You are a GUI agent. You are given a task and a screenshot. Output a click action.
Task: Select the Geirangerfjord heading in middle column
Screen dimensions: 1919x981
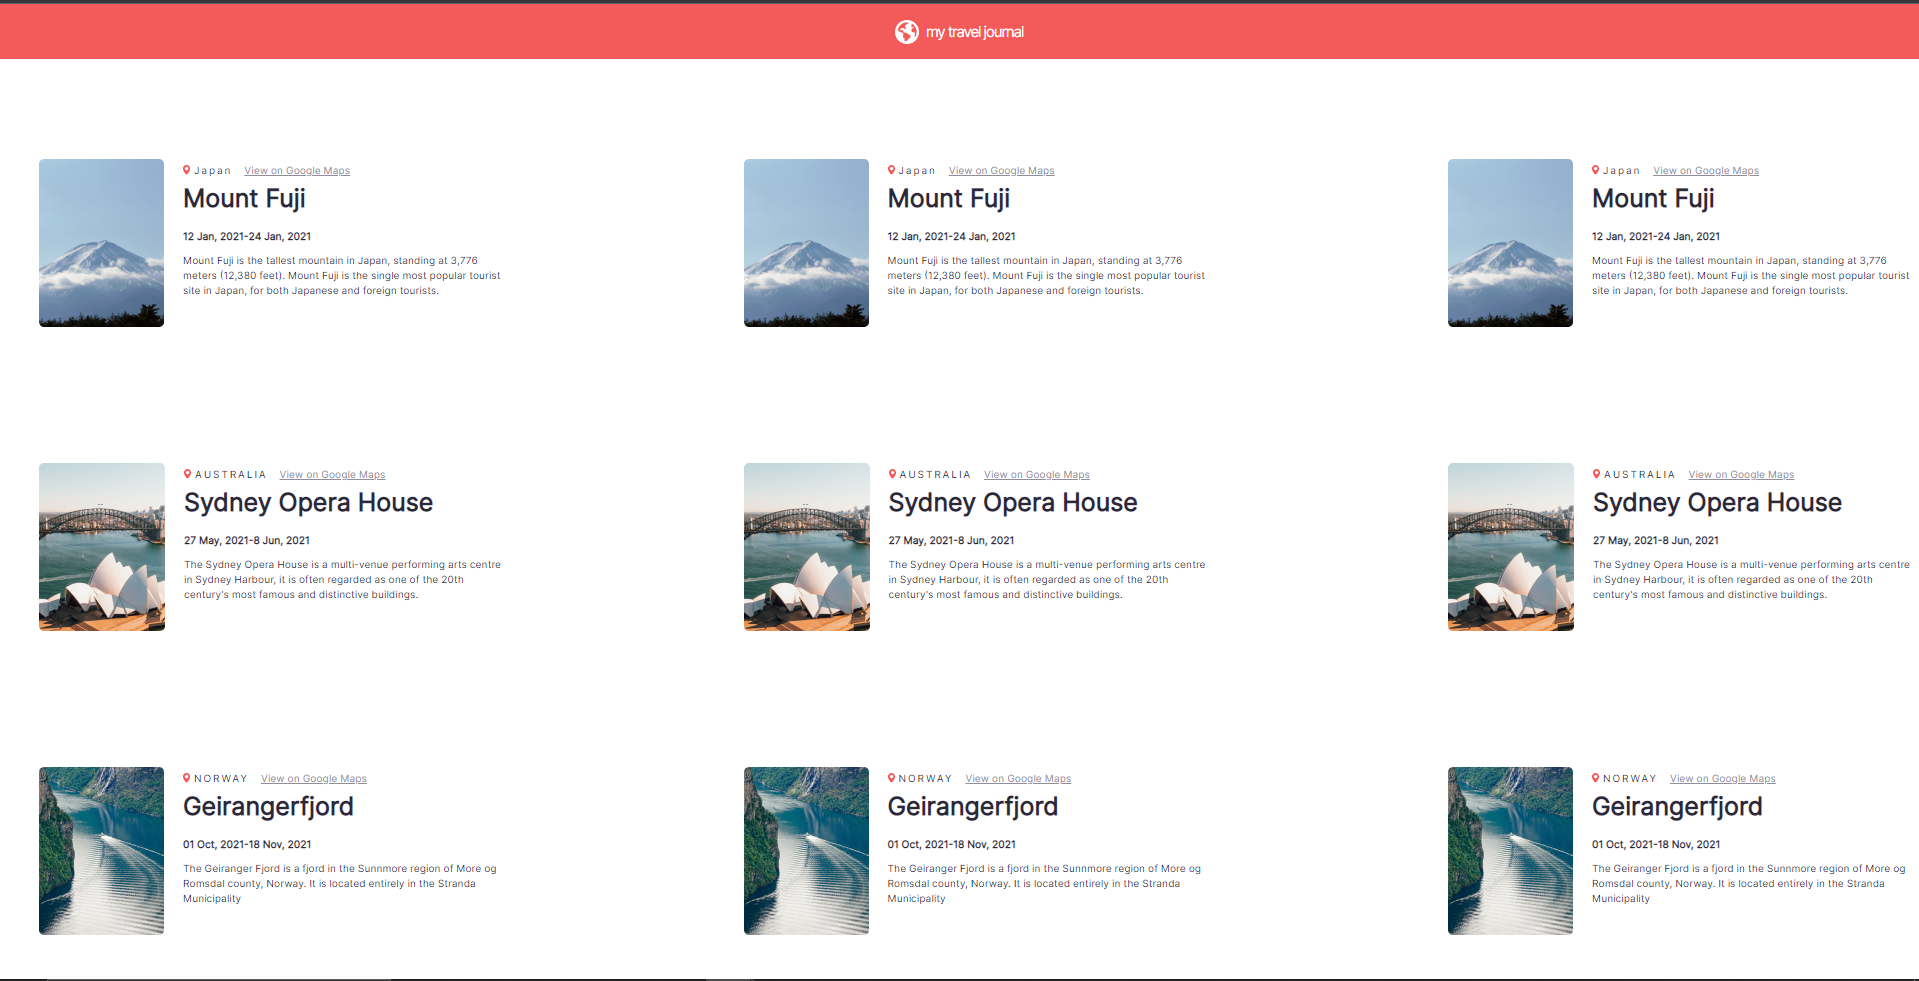pyautogui.click(x=972, y=807)
